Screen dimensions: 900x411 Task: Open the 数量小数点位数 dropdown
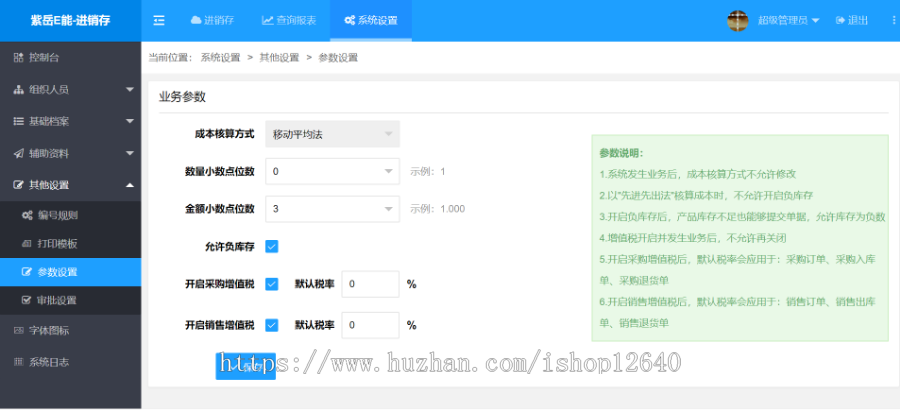click(x=332, y=171)
